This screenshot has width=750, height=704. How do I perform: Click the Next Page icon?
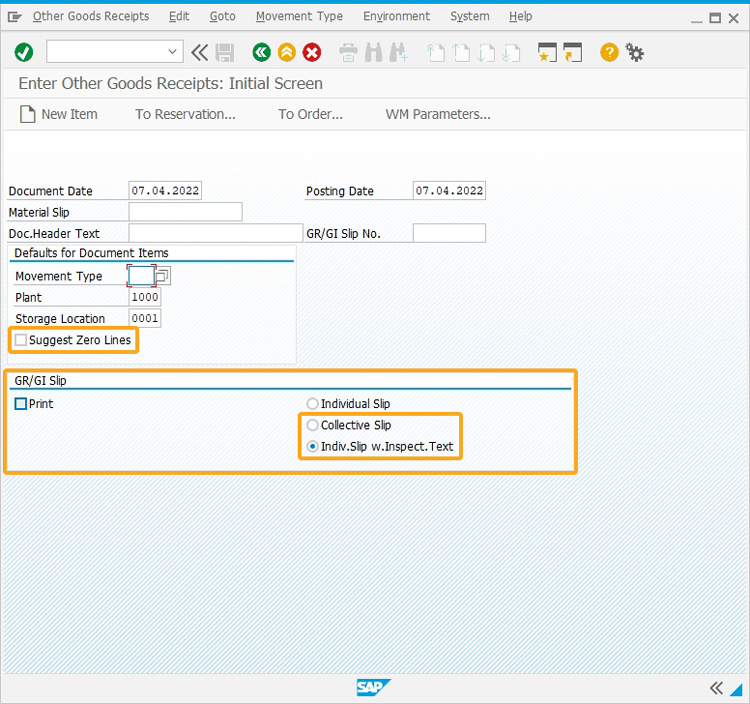pos(486,53)
